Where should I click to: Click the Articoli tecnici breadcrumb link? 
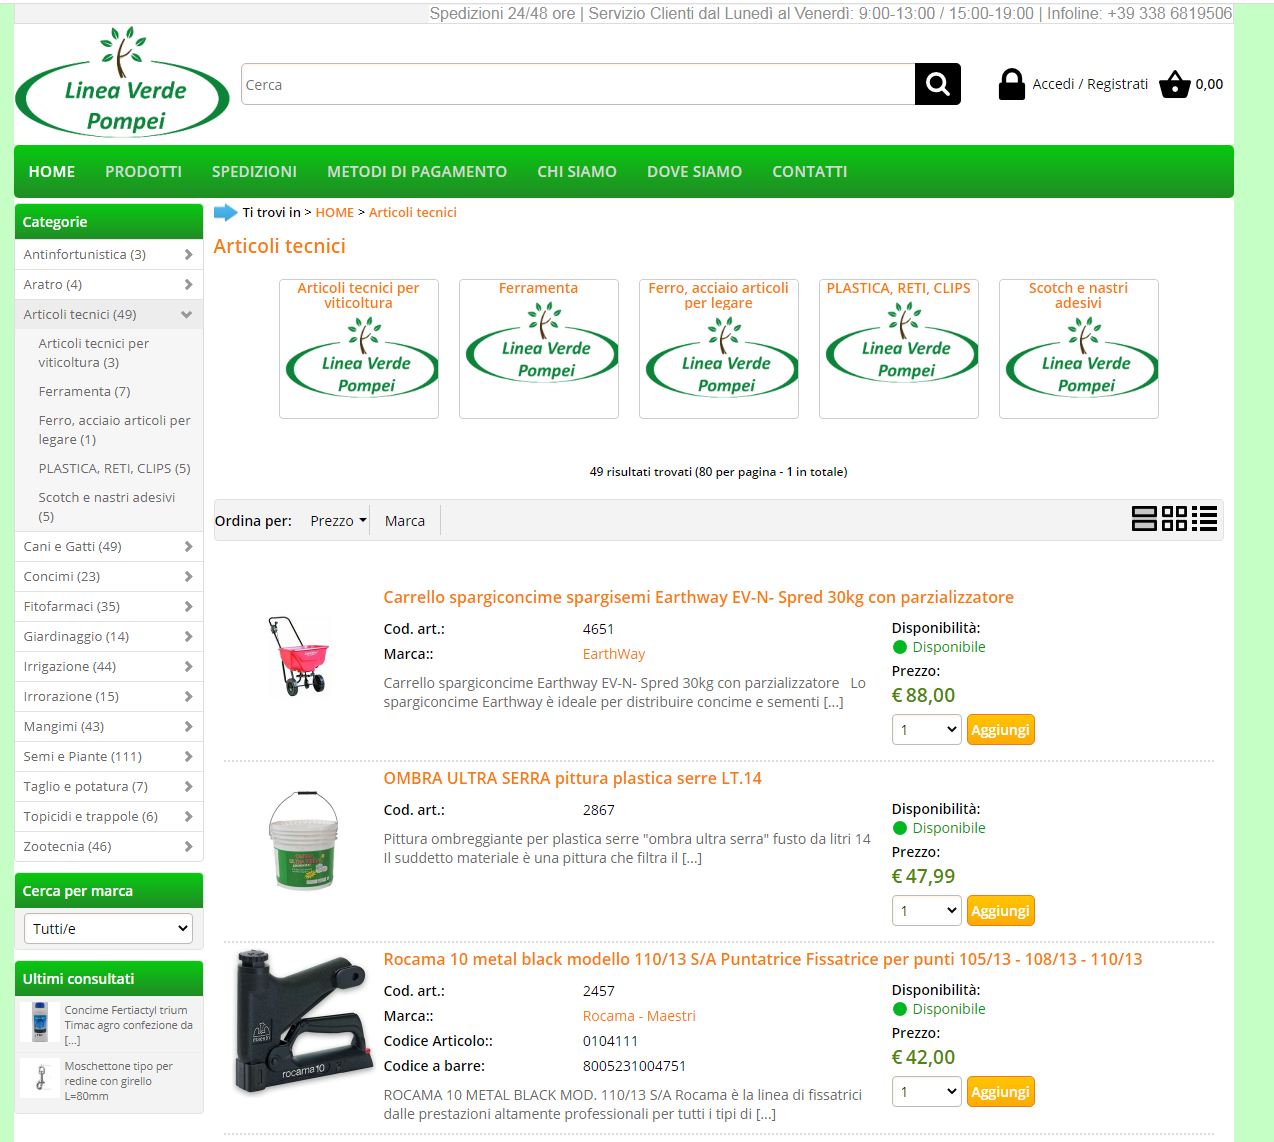point(413,213)
